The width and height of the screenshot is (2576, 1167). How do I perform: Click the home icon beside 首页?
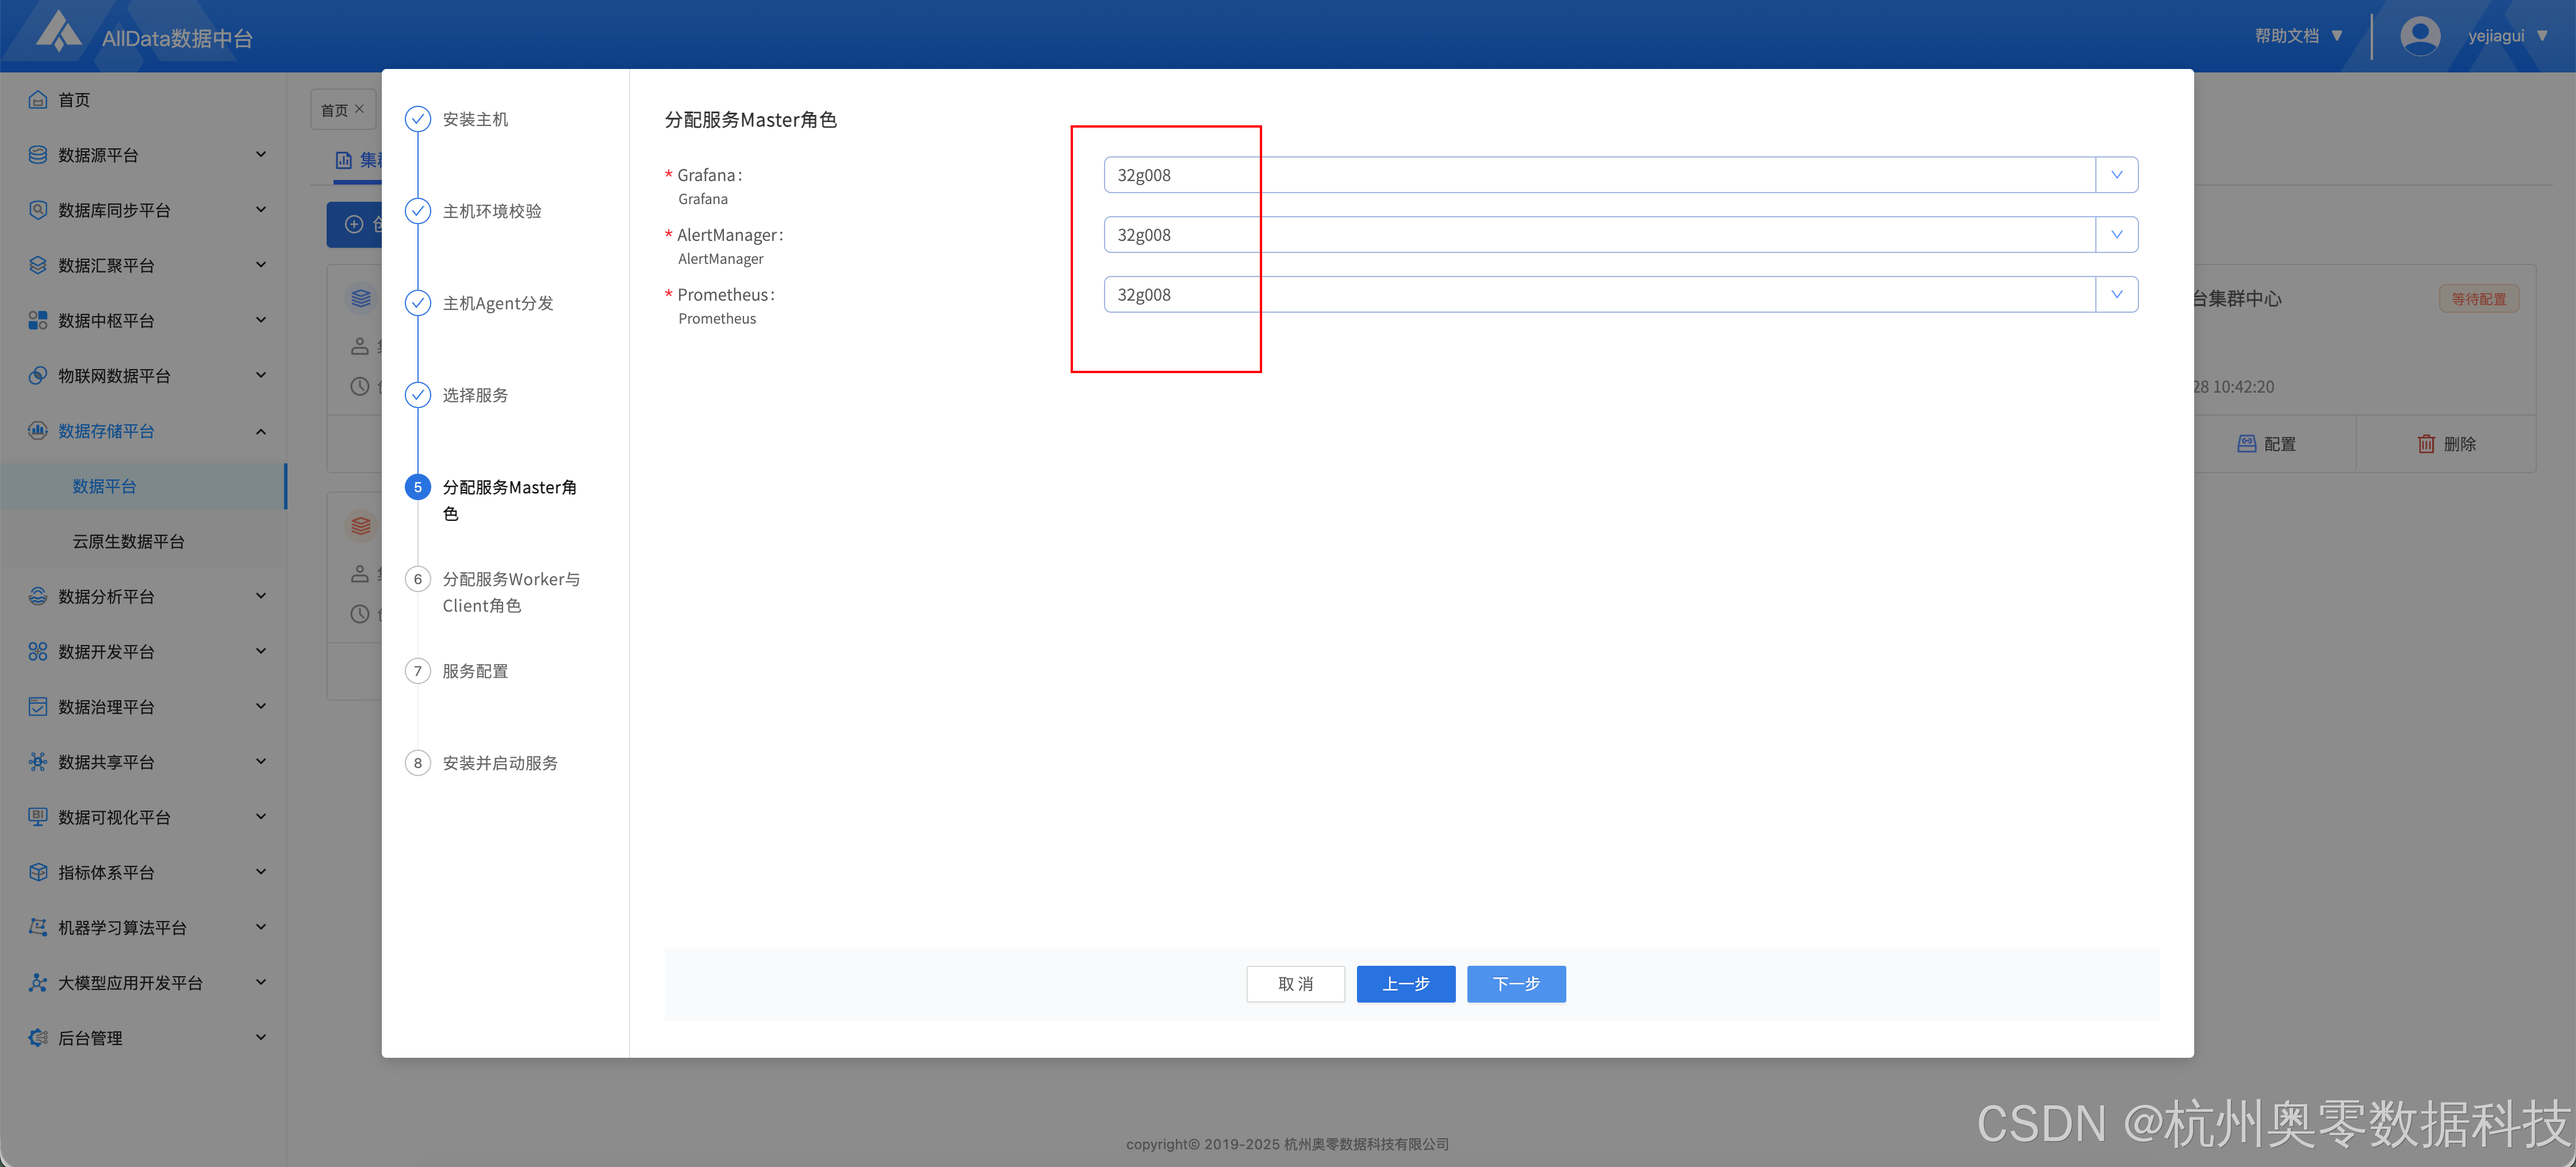coord(38,100)
